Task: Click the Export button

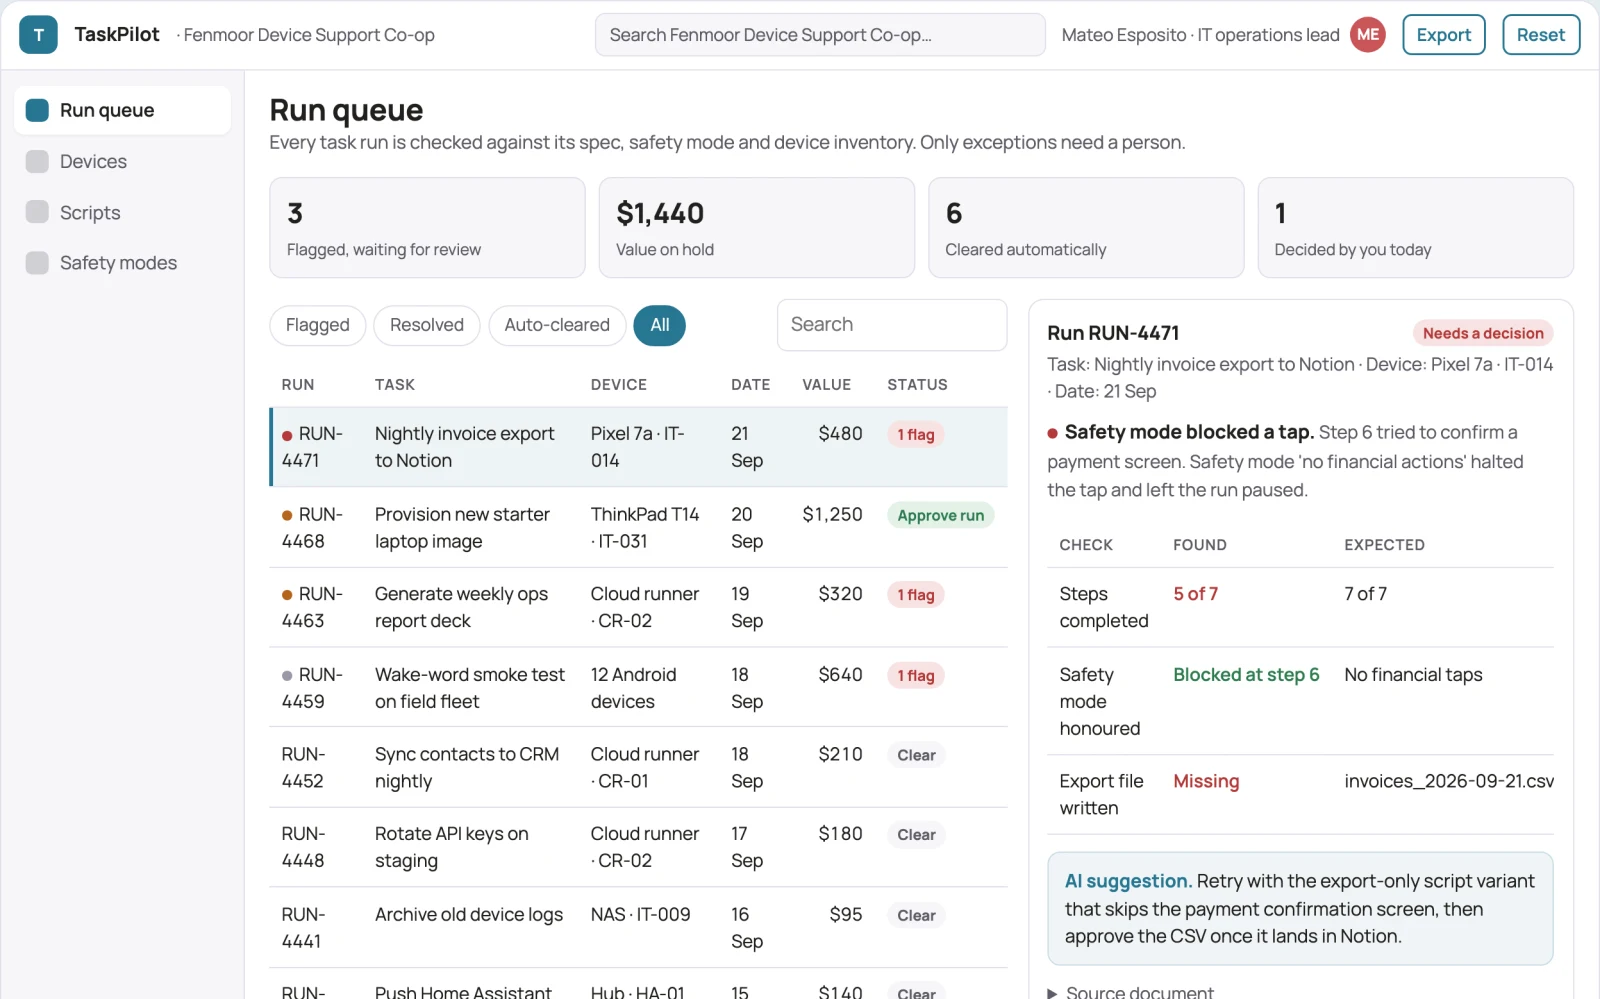Action: pyautogui.click(x=1444, y=35)
